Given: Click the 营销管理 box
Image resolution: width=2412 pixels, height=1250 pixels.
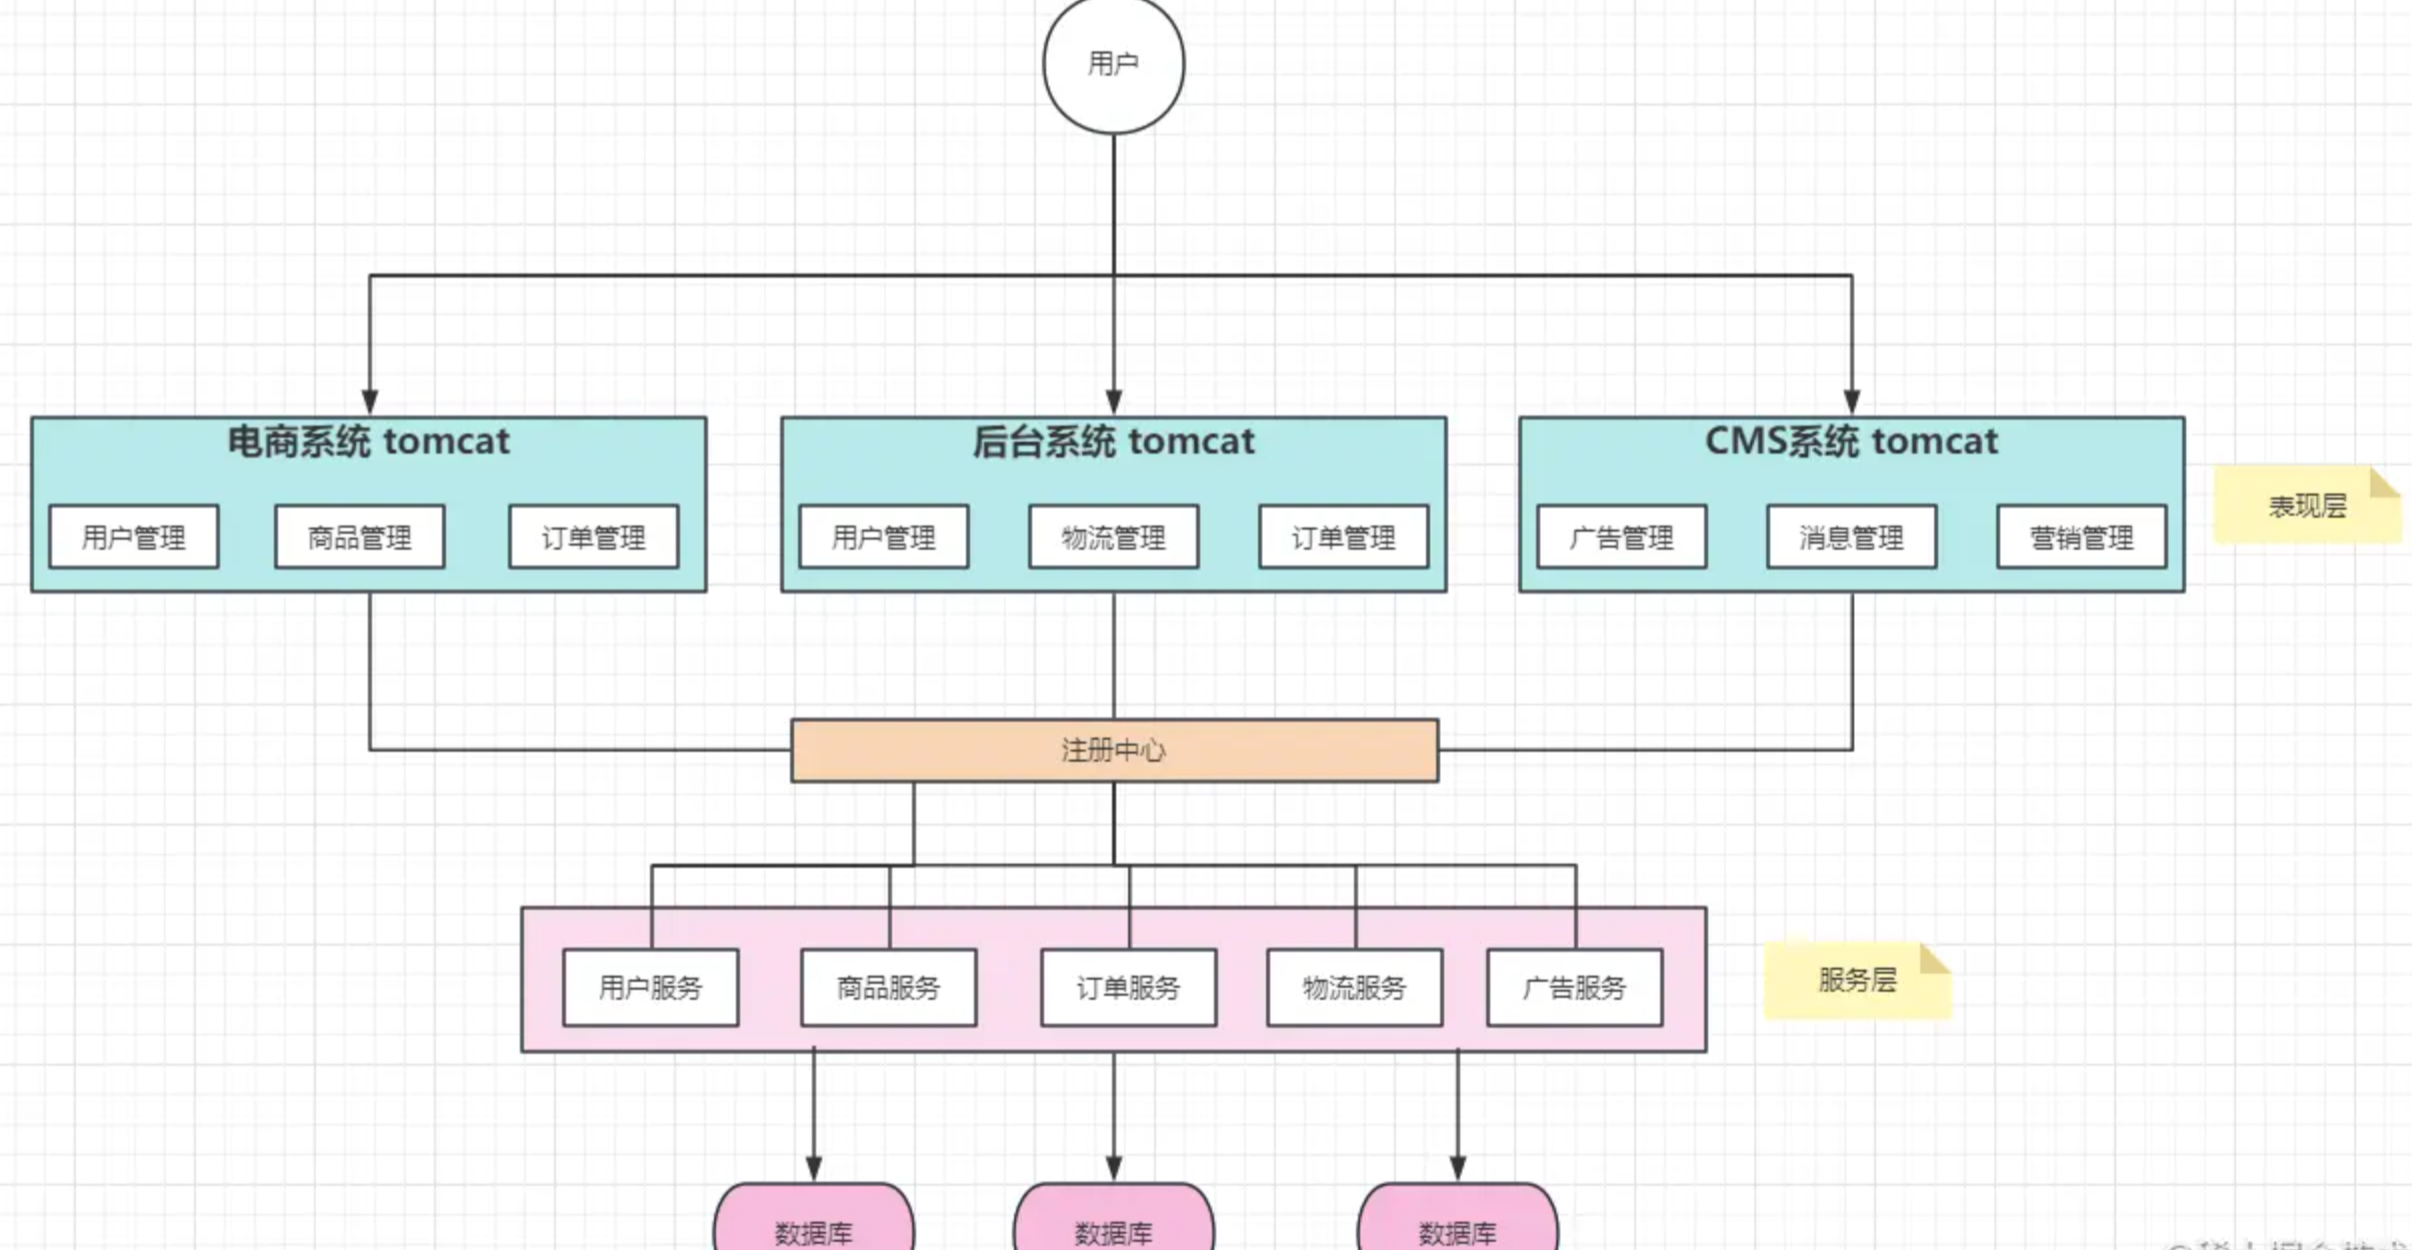Looking at the screenshot, I should 2082,537.
